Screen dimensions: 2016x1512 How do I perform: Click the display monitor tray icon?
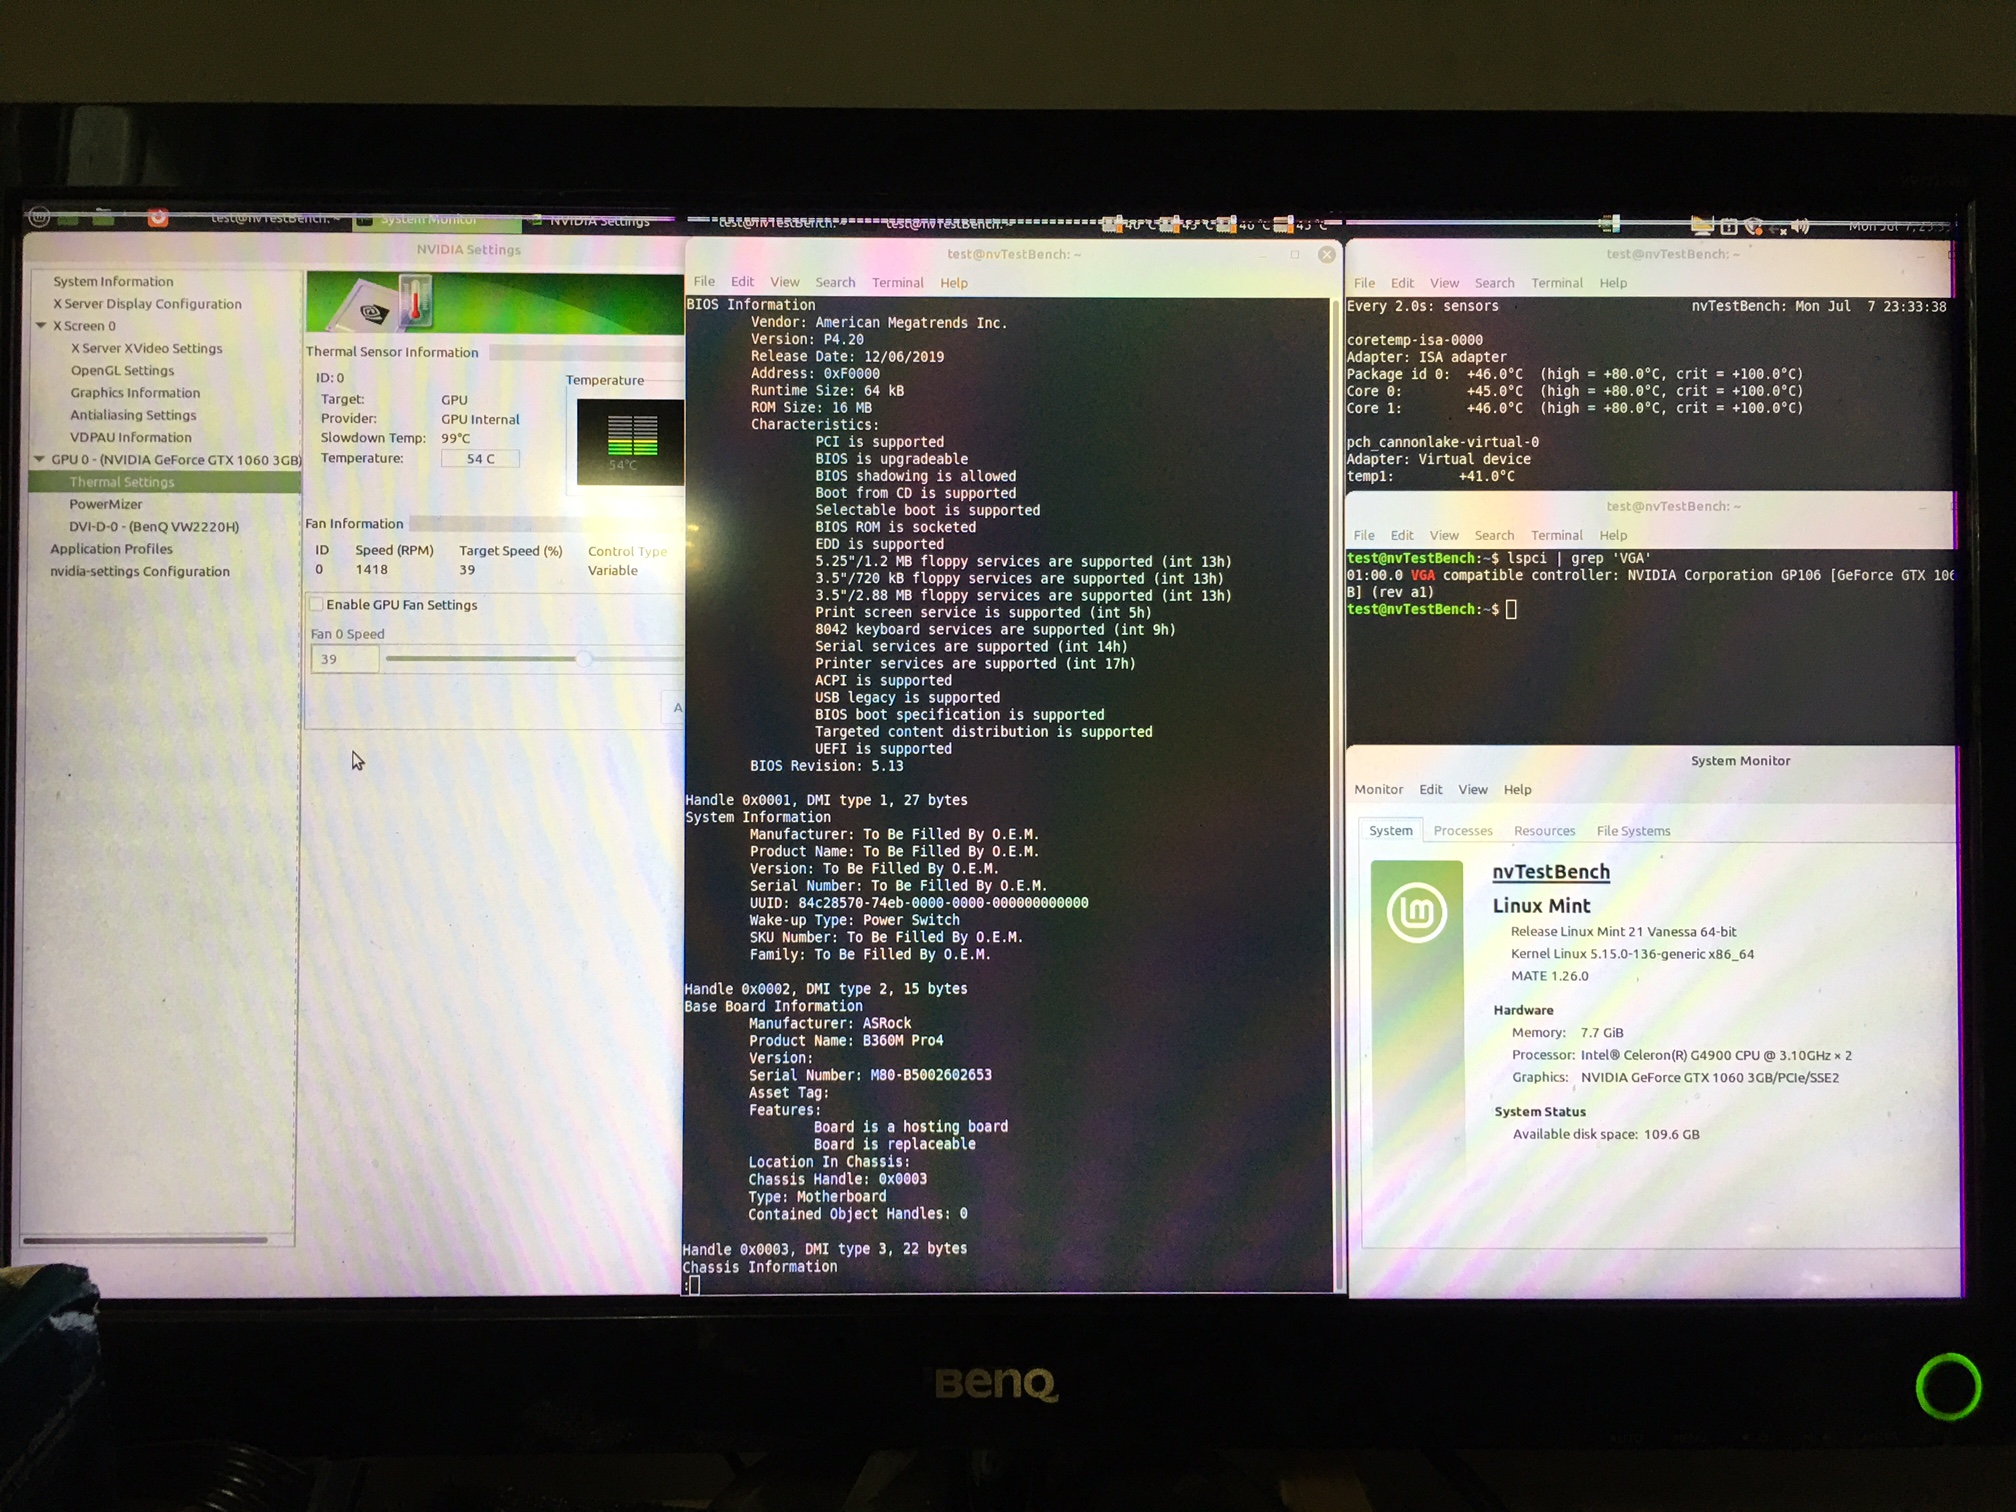point(1702,226)
